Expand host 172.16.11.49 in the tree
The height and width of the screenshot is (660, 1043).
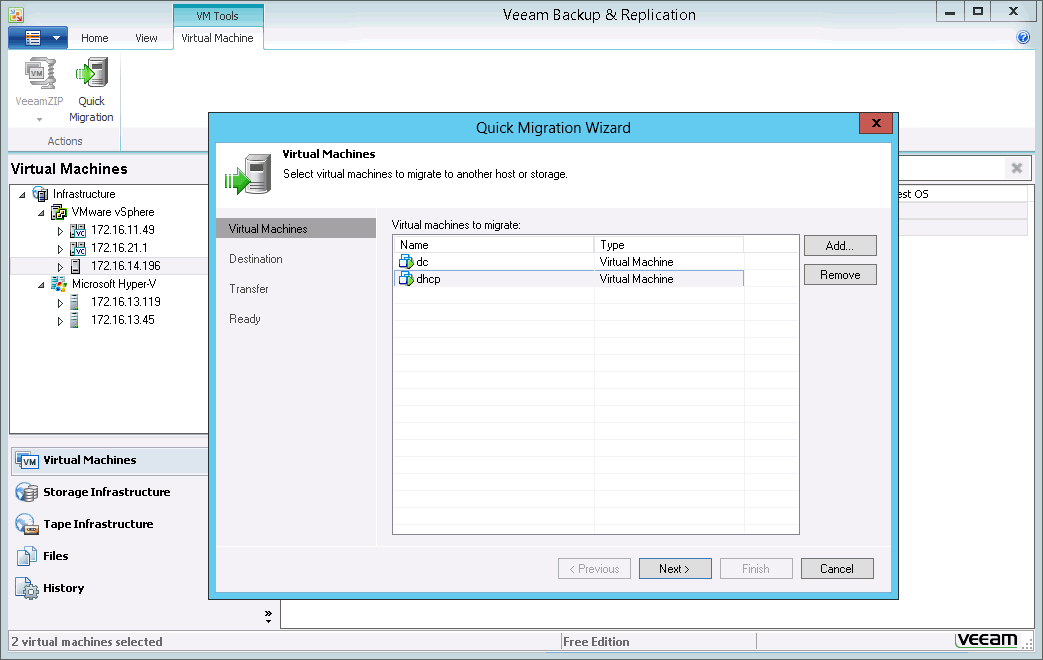[58, 230]
